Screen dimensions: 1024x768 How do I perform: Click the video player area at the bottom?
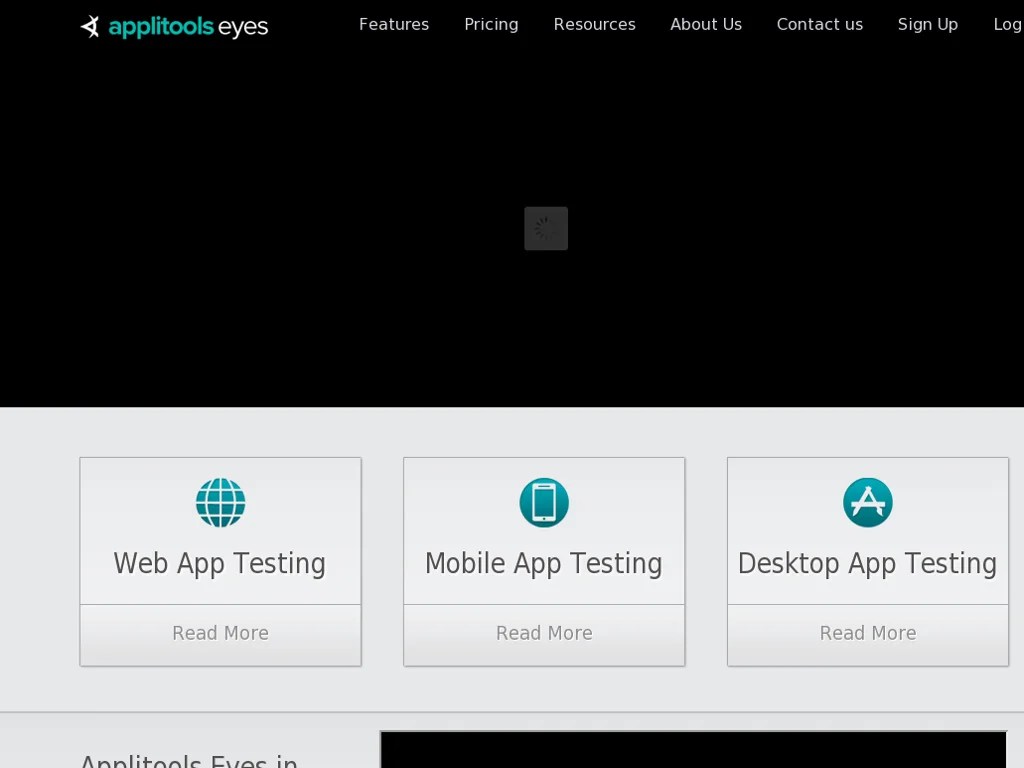tap(694, 750)
